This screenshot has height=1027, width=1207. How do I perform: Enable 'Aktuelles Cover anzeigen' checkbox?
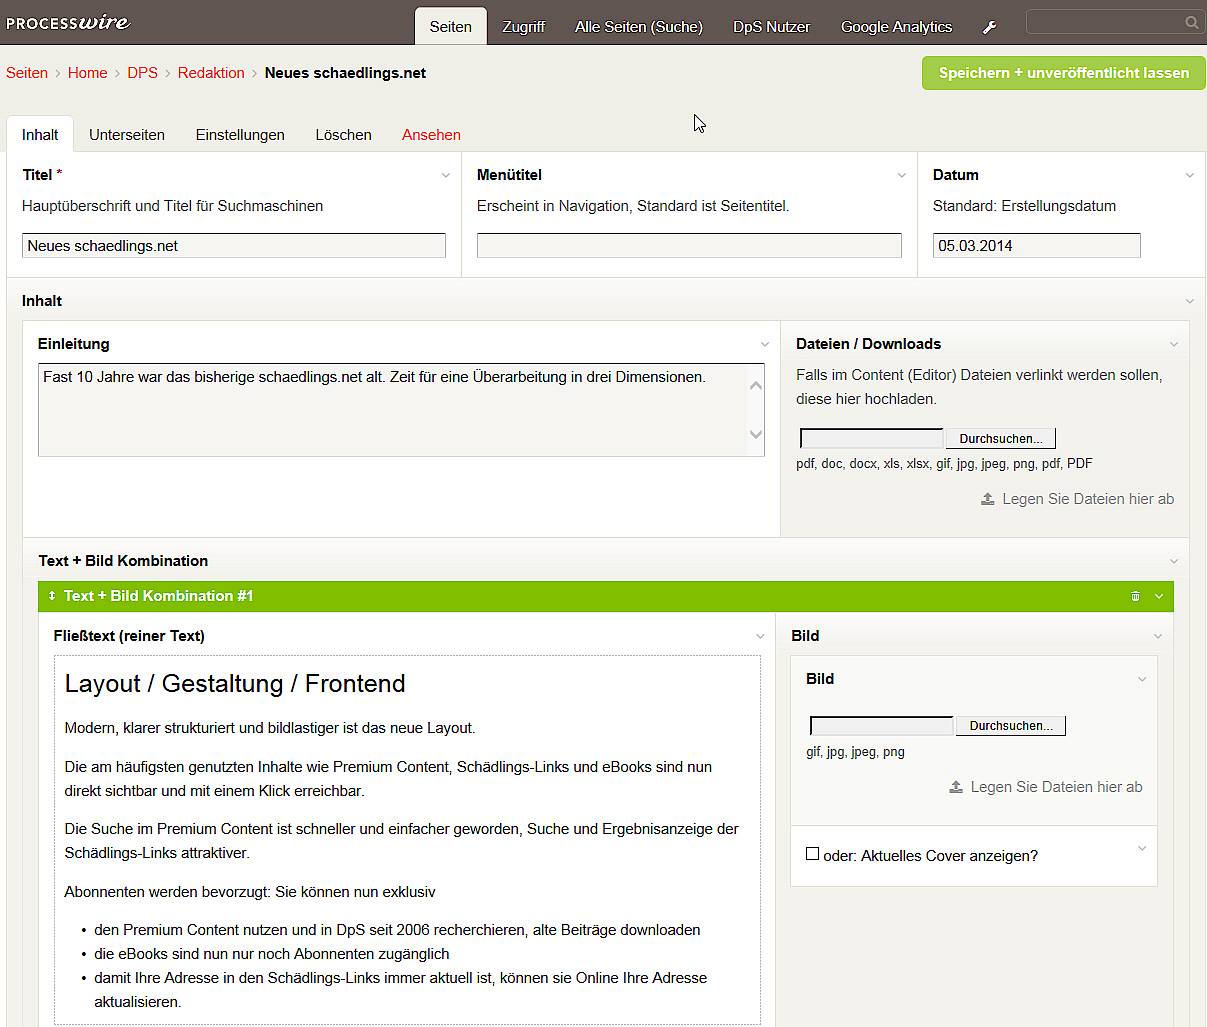(x=812, y=854)
